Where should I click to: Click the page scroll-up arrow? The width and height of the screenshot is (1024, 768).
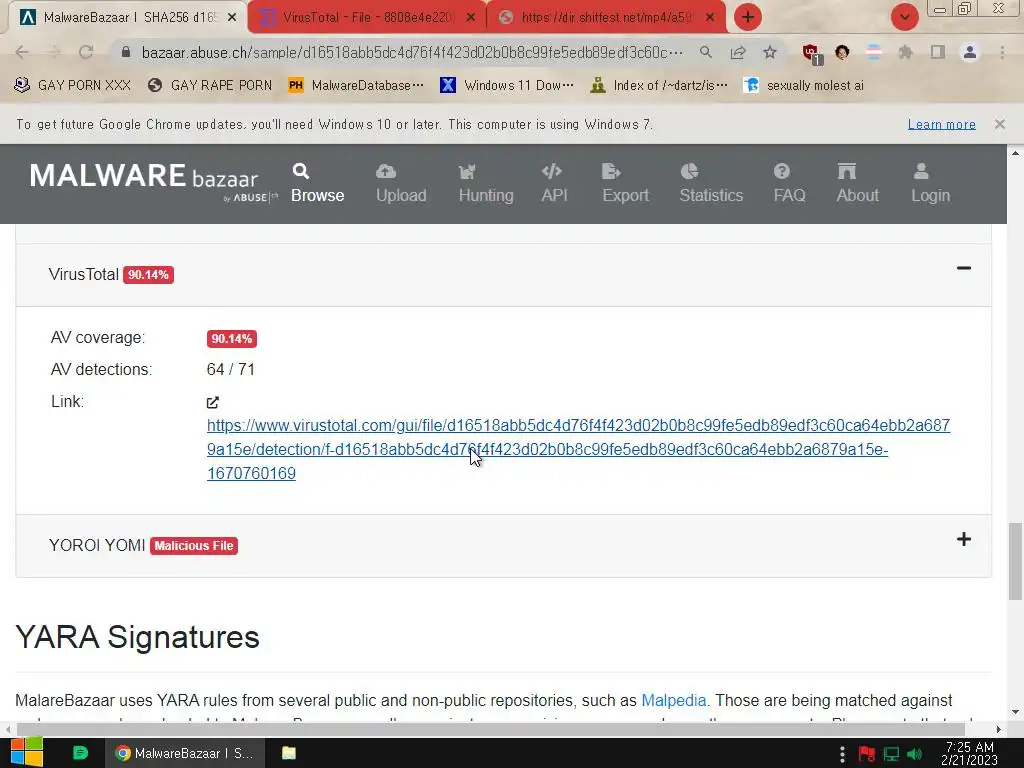(x=1016, y=153)
